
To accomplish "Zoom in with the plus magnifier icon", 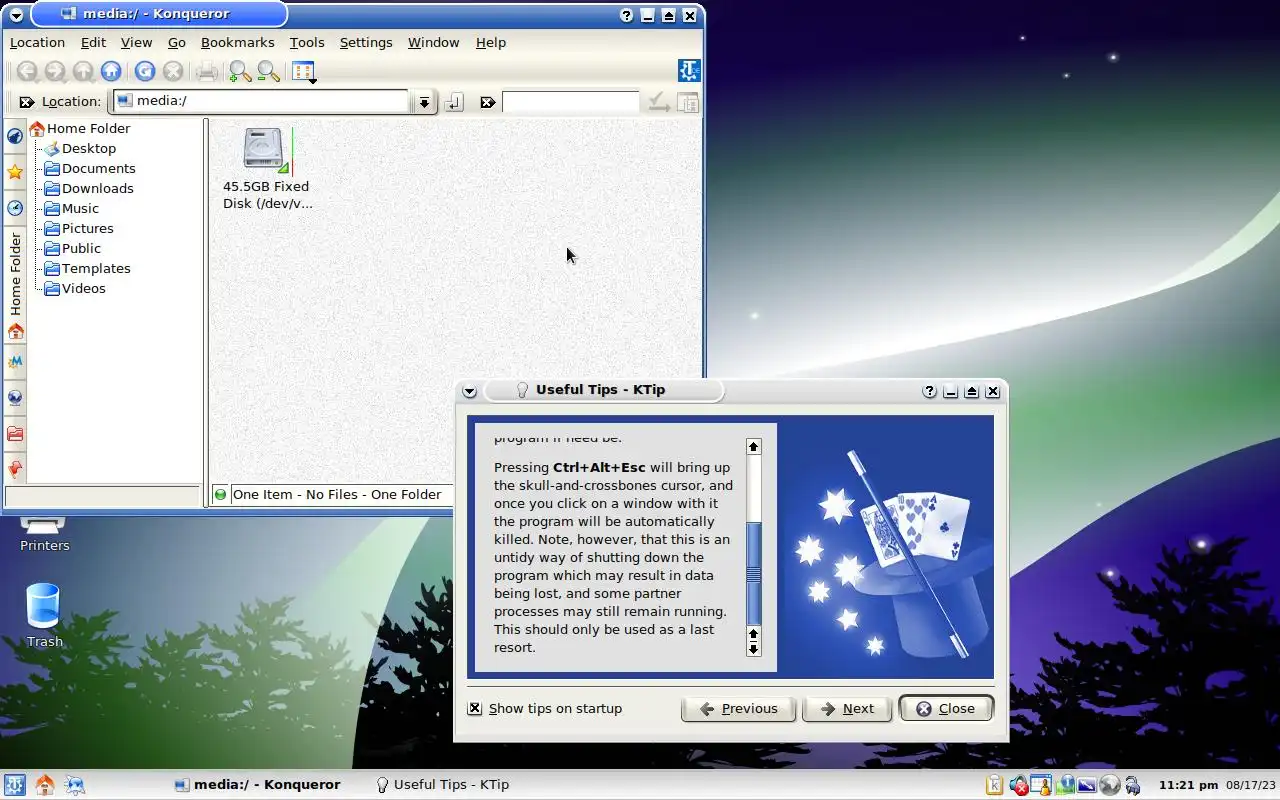I will (x=240, y=71).
